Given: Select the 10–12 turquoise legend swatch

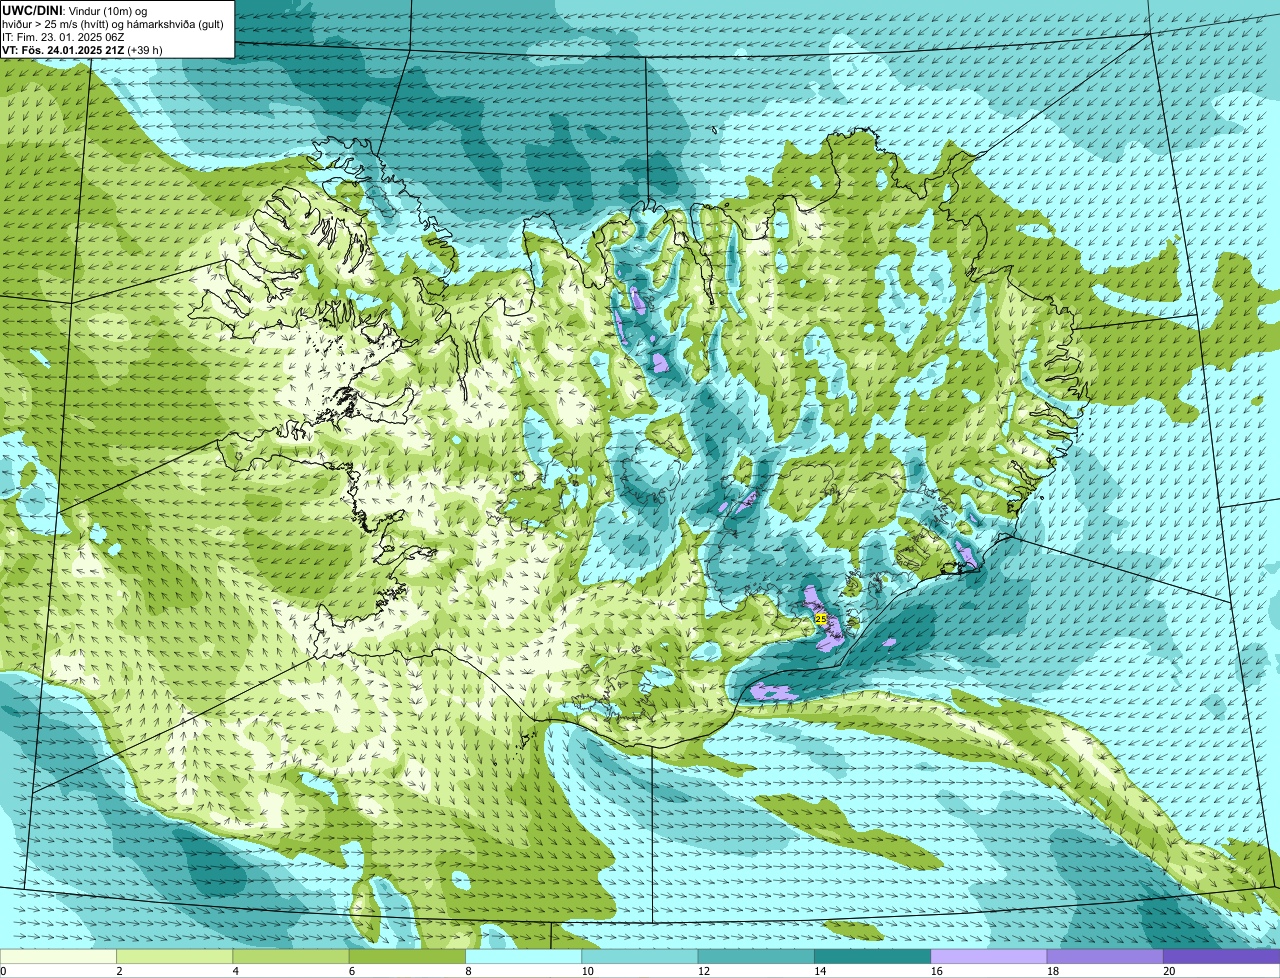Looking at the screenshot, I should [640, 957].
